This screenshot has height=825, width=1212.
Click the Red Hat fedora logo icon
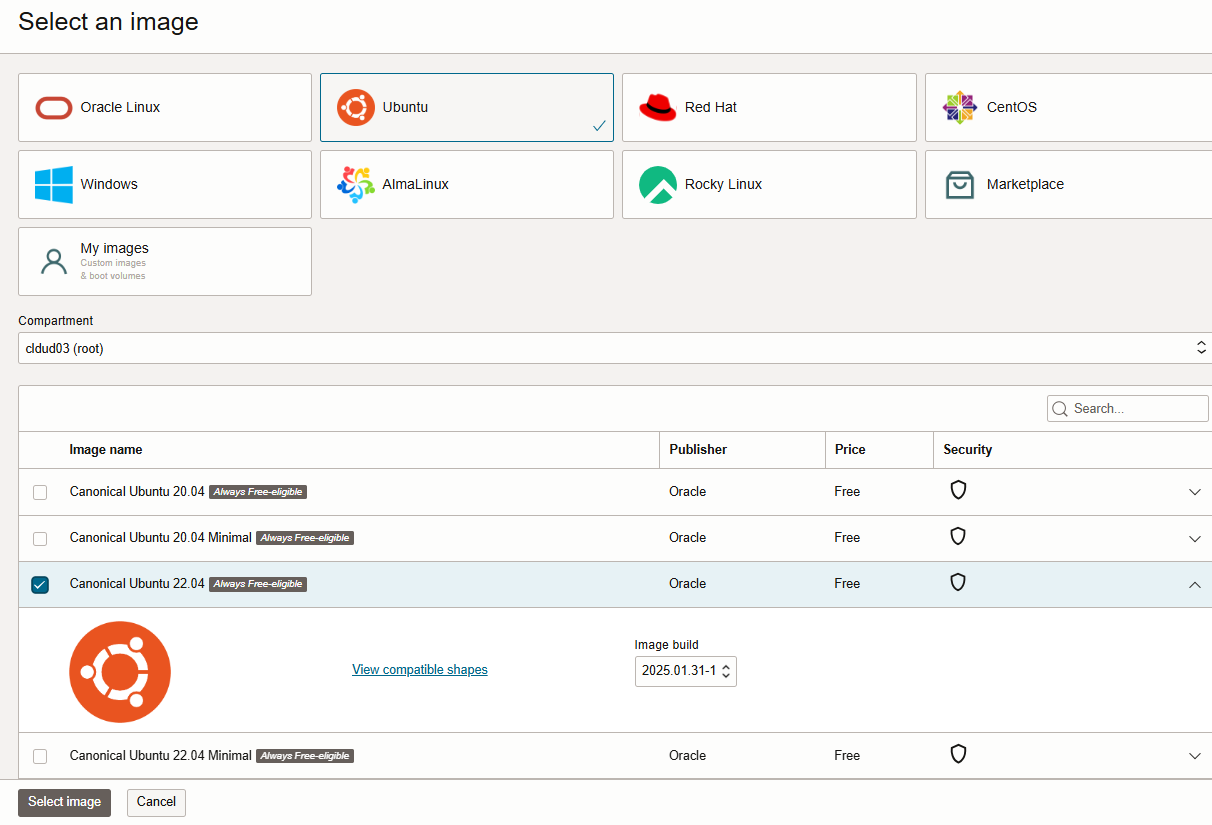coord(658,107)
